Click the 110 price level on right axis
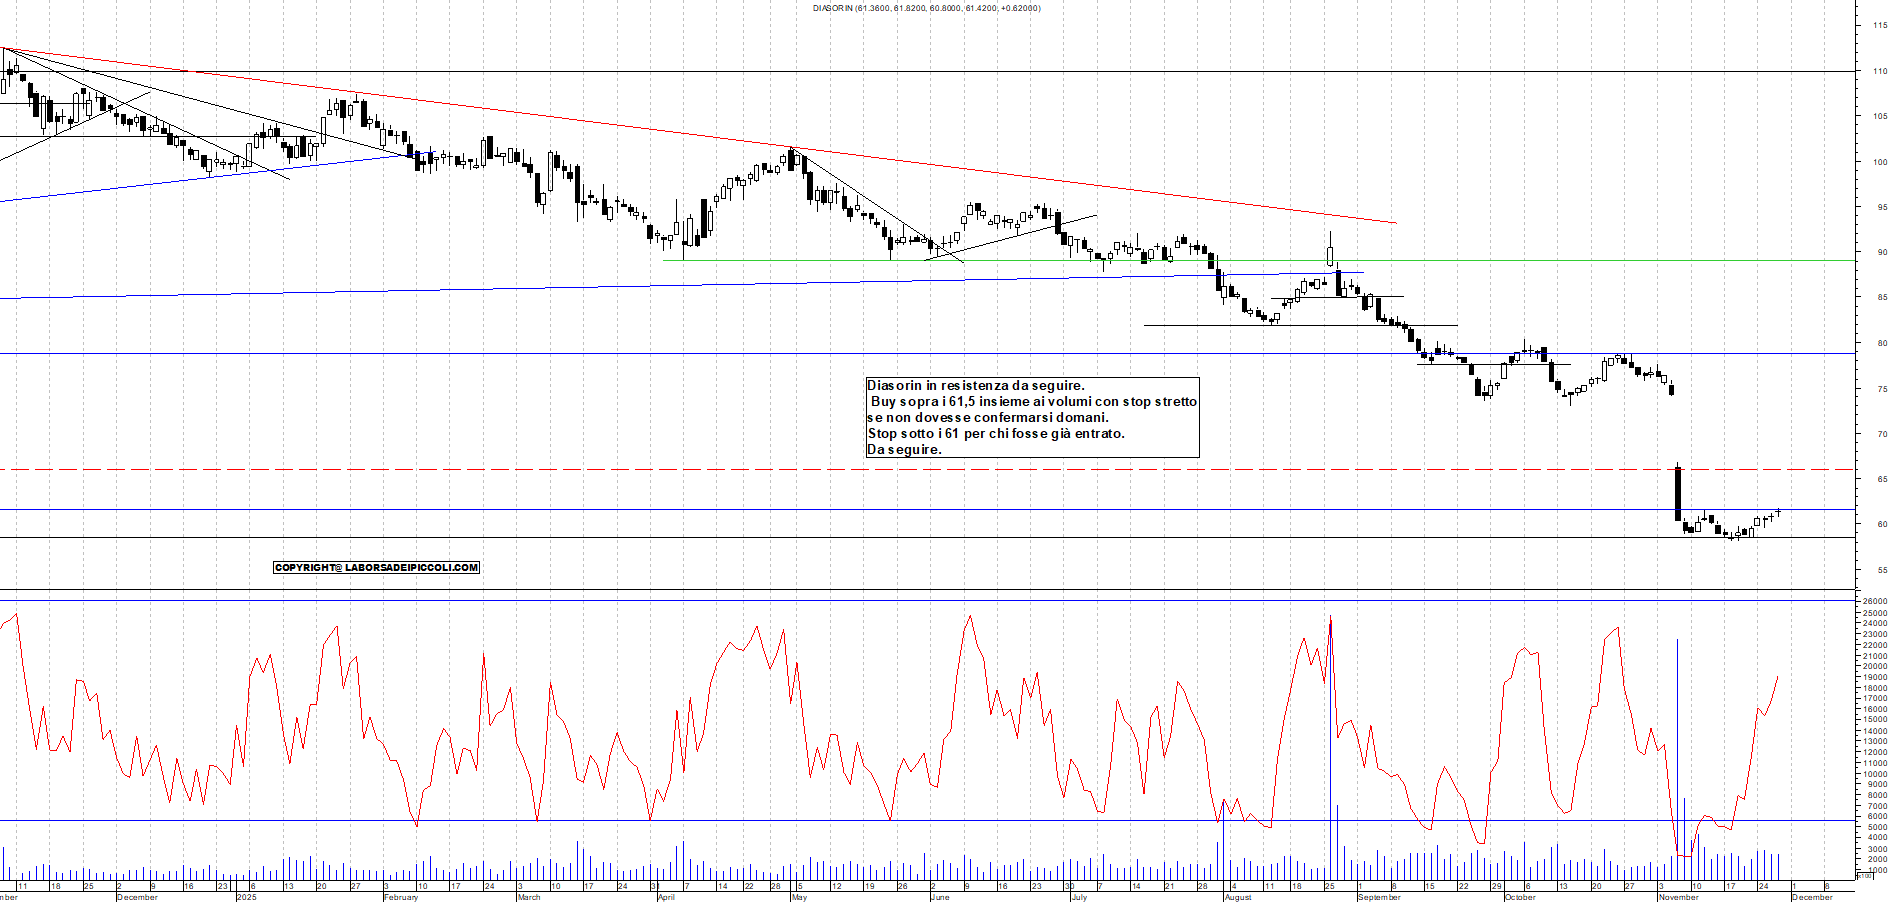 point(1881,71)
